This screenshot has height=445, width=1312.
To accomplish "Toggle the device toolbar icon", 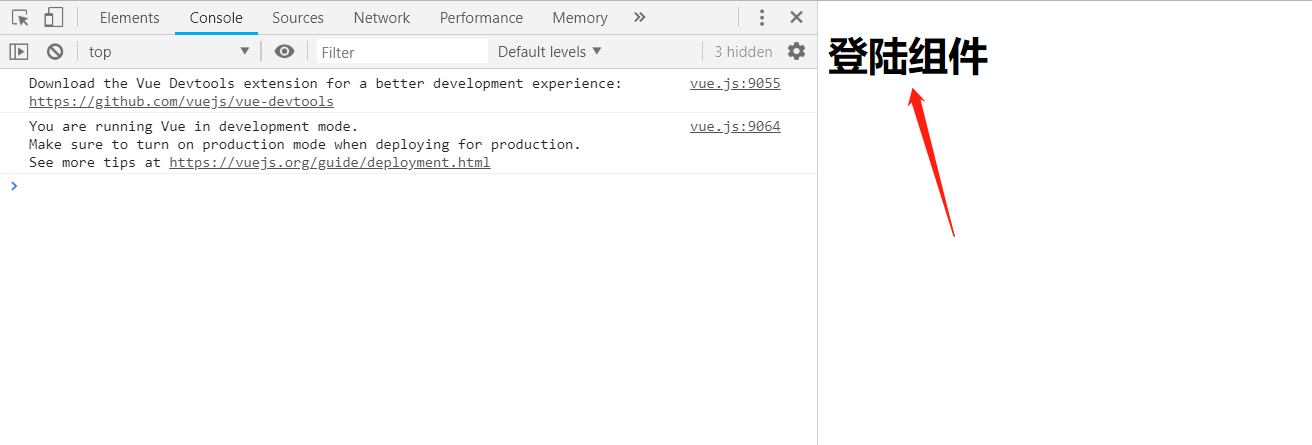I will pos(53,17).
